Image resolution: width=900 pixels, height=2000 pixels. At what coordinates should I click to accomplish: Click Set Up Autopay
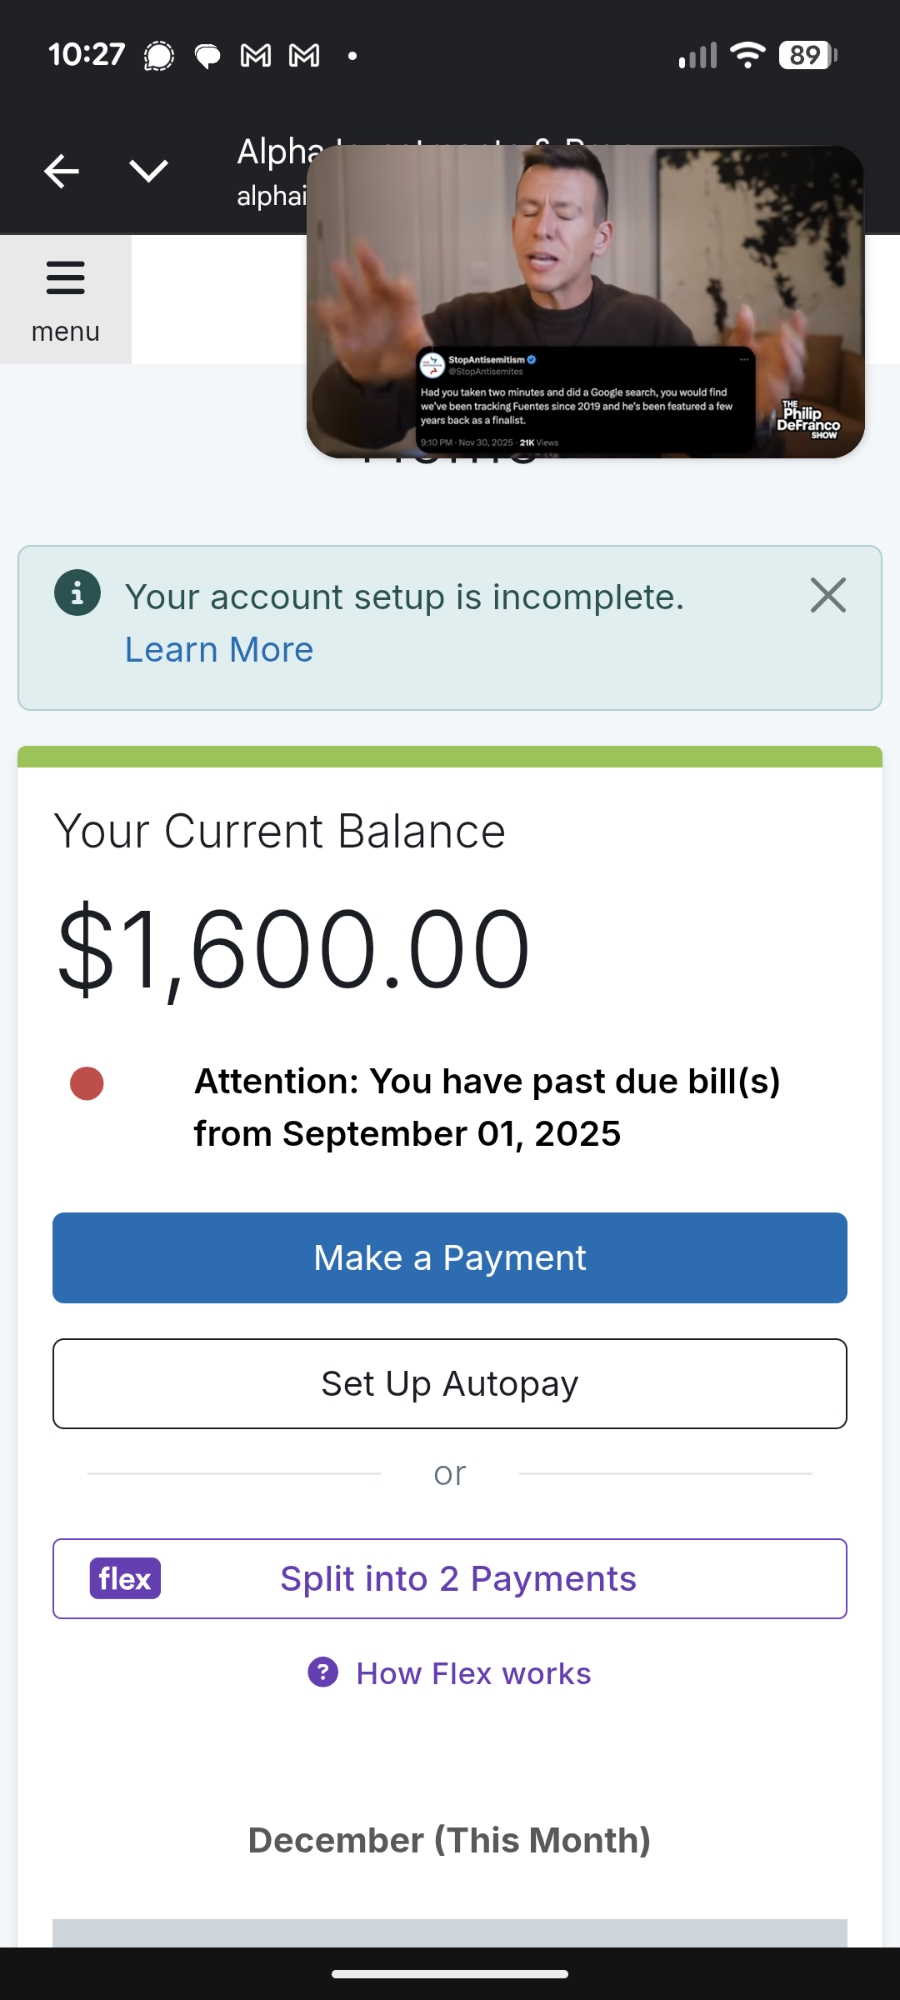(x=450, y=1384)
